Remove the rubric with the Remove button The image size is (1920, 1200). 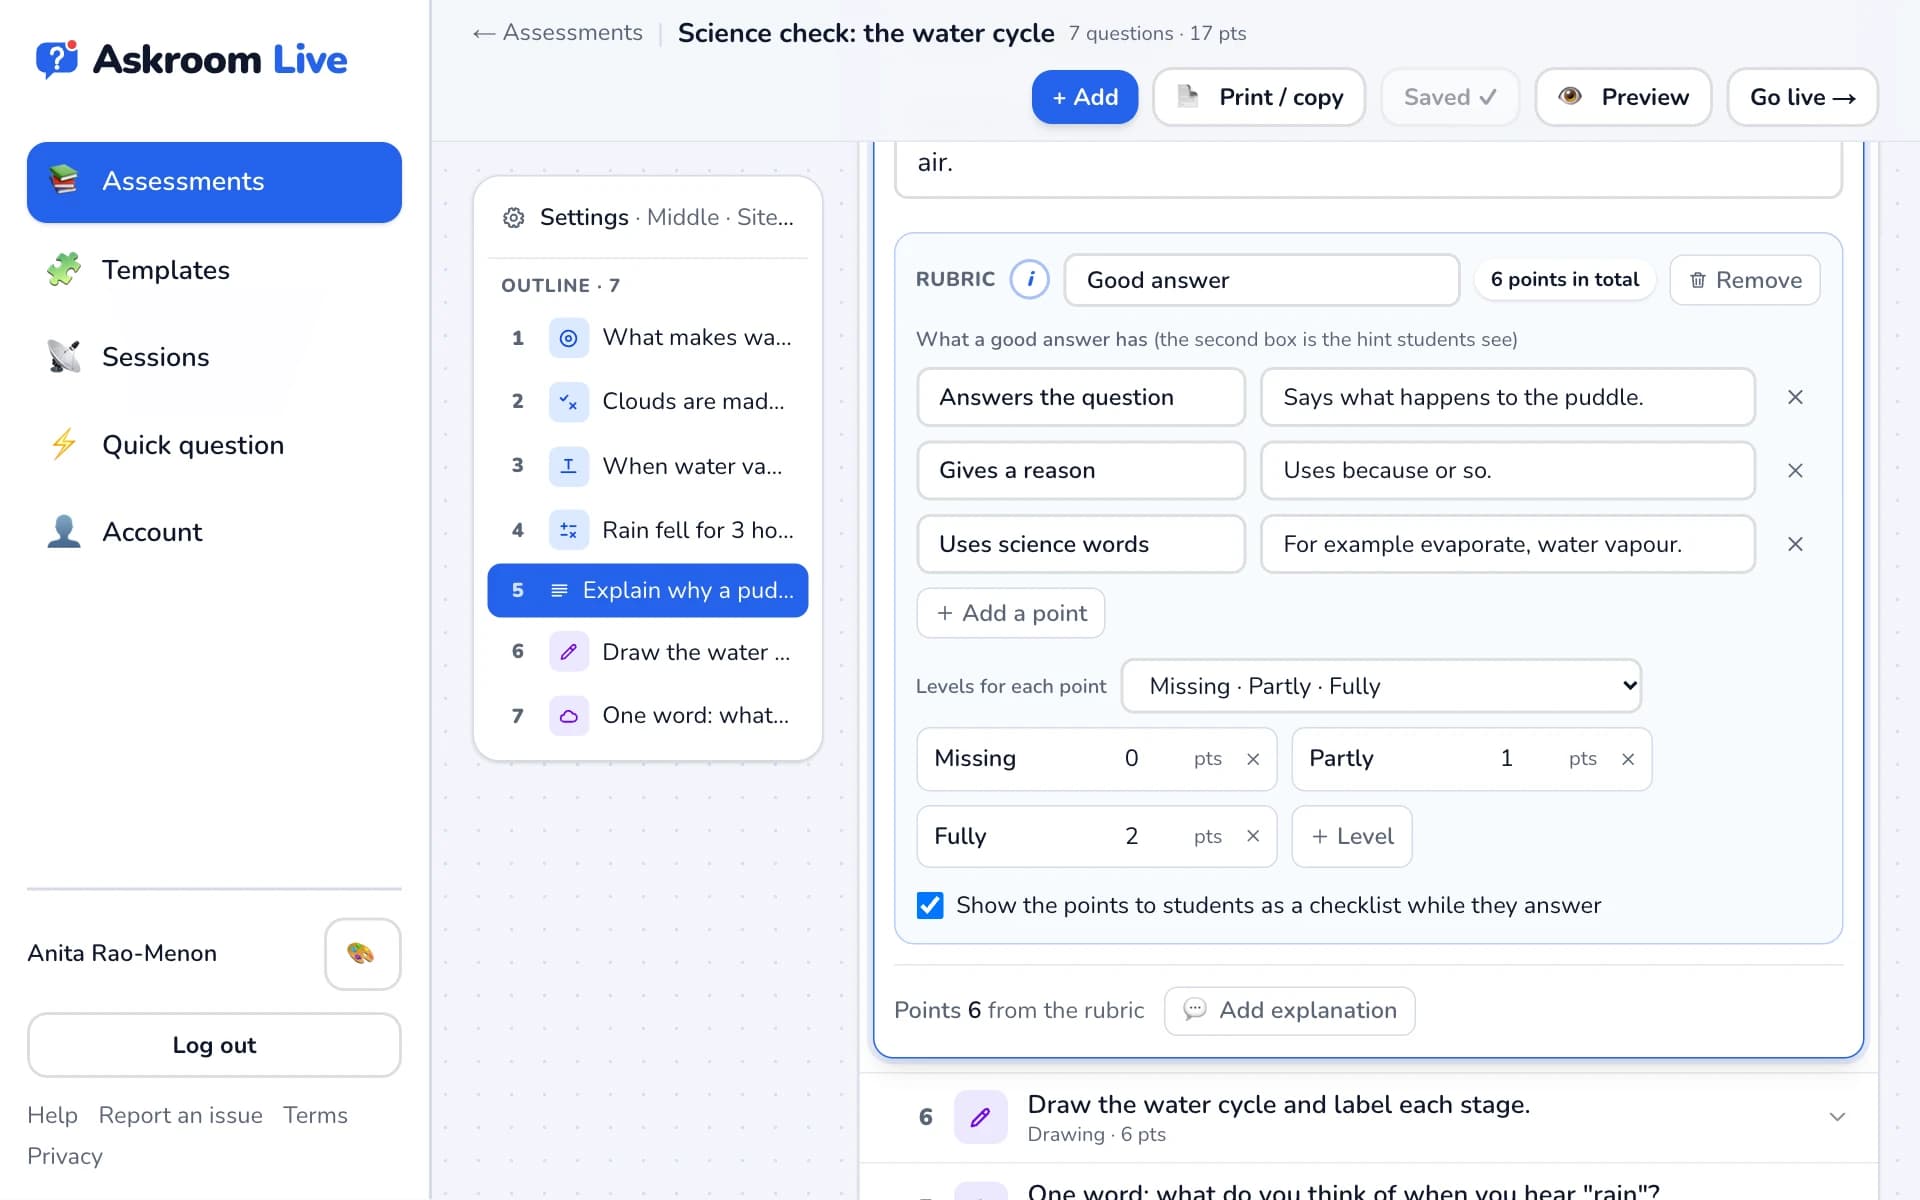pyautogui.click(x=1745, y=280)
